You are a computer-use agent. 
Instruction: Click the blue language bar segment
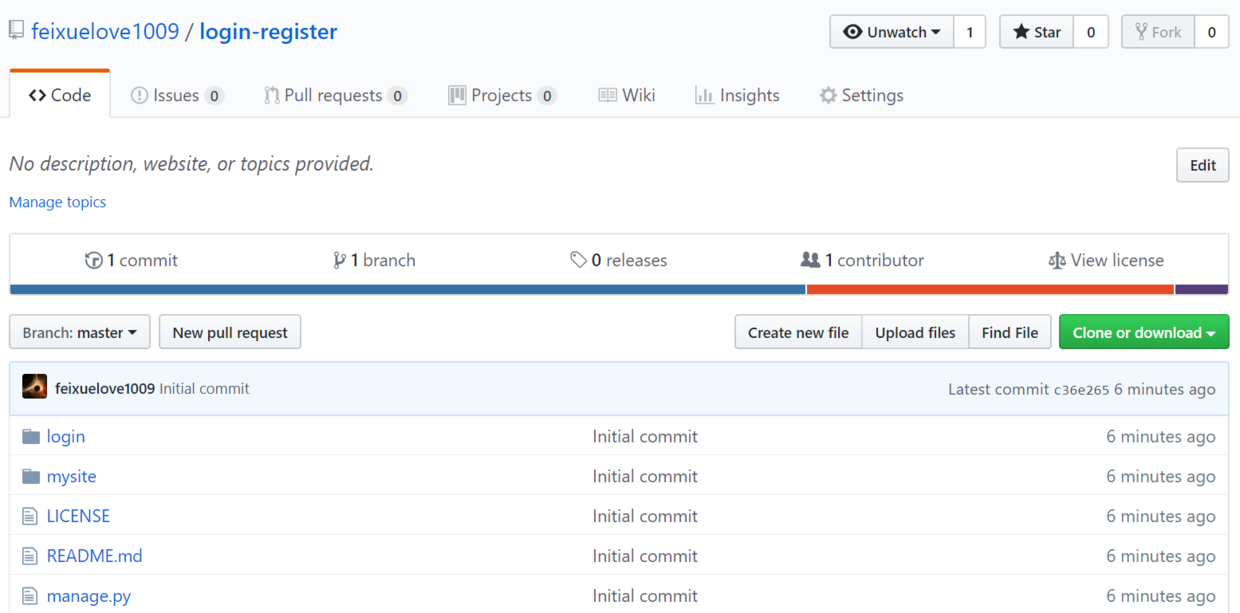click(x=408, y=290)
